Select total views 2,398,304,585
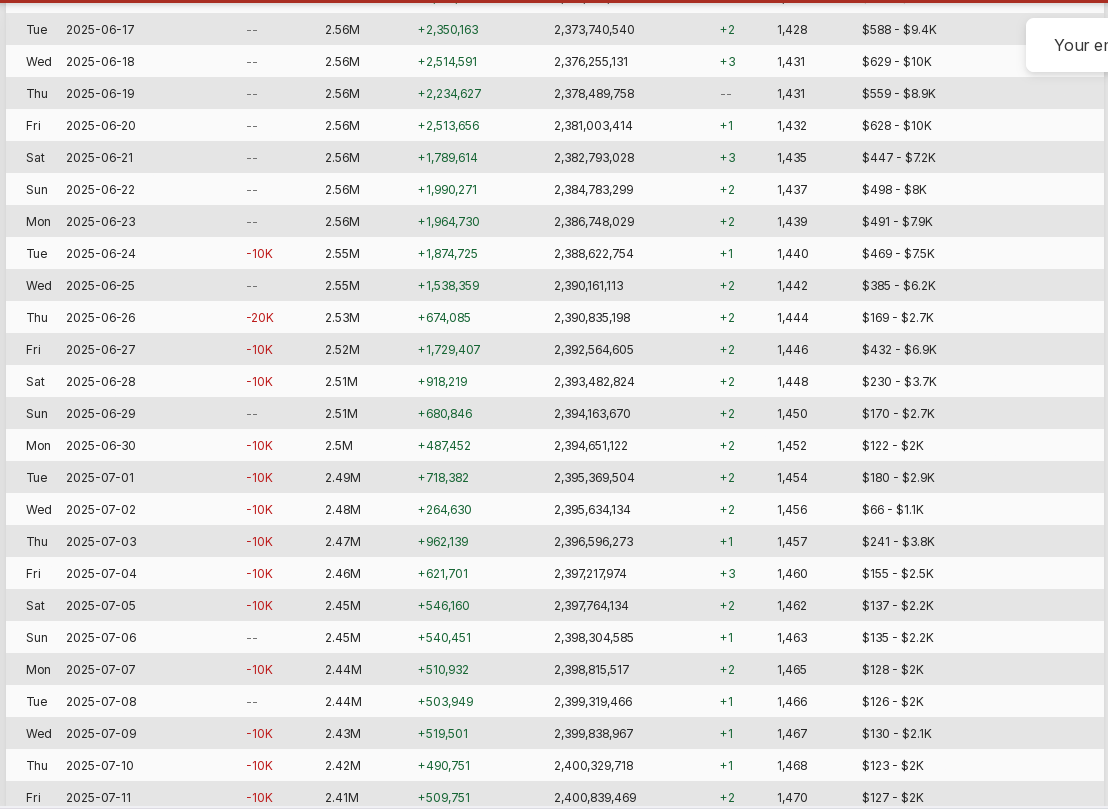The height and width of the screenshot is (809, 1108). (594, 637)
